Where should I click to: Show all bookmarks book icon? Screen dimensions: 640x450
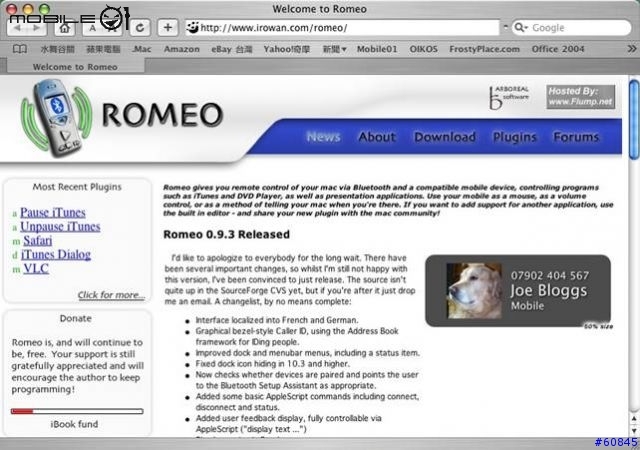point(20,49)
